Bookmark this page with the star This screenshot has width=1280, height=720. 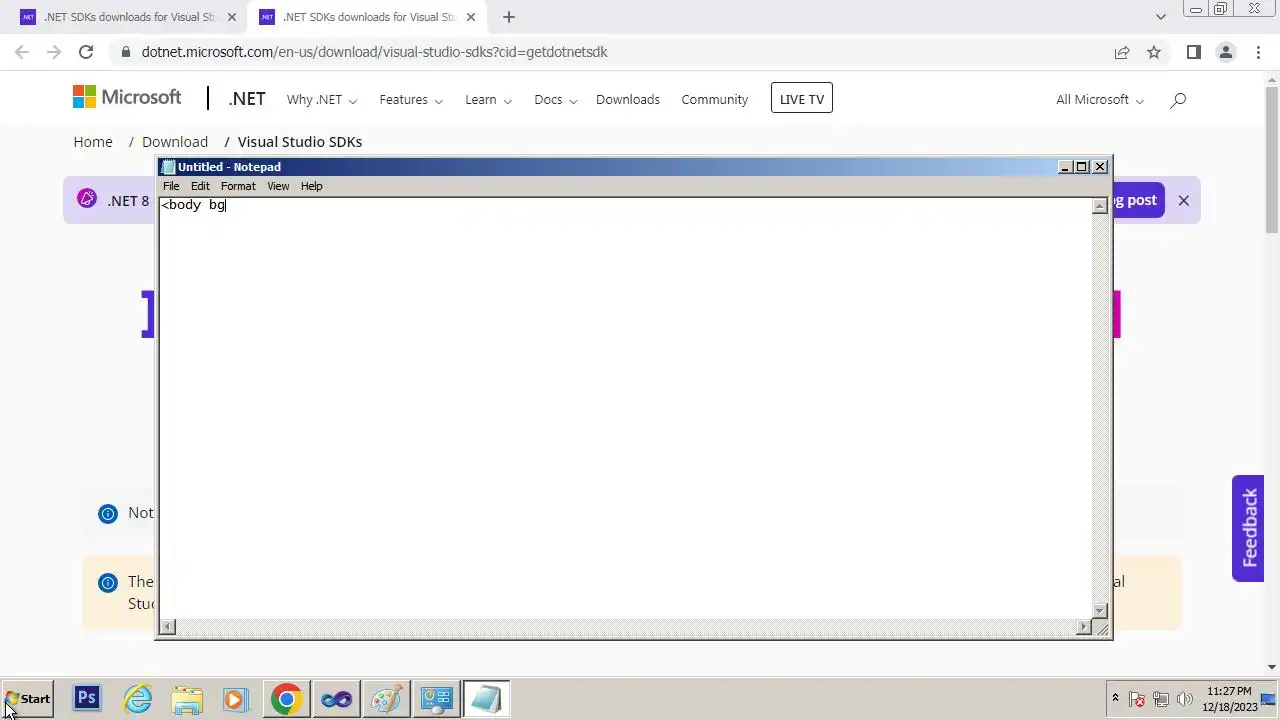[1154, 52]
